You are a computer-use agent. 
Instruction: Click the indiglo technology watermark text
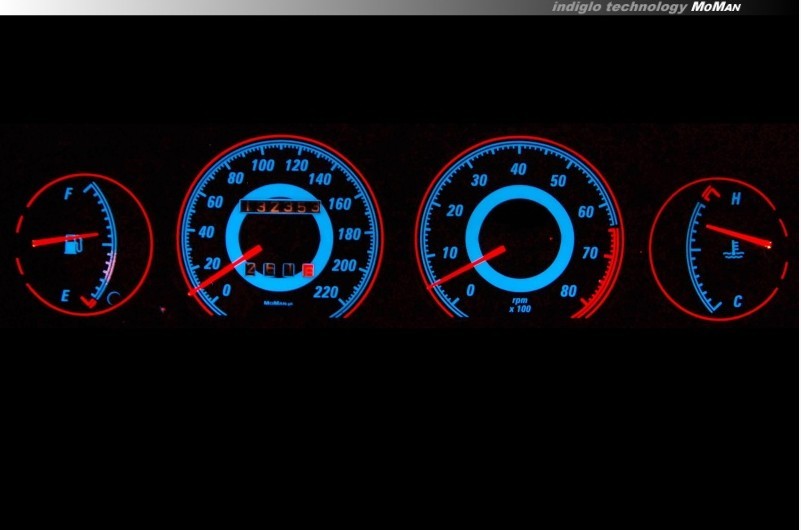pyautogui.click(x=619, y=7)
